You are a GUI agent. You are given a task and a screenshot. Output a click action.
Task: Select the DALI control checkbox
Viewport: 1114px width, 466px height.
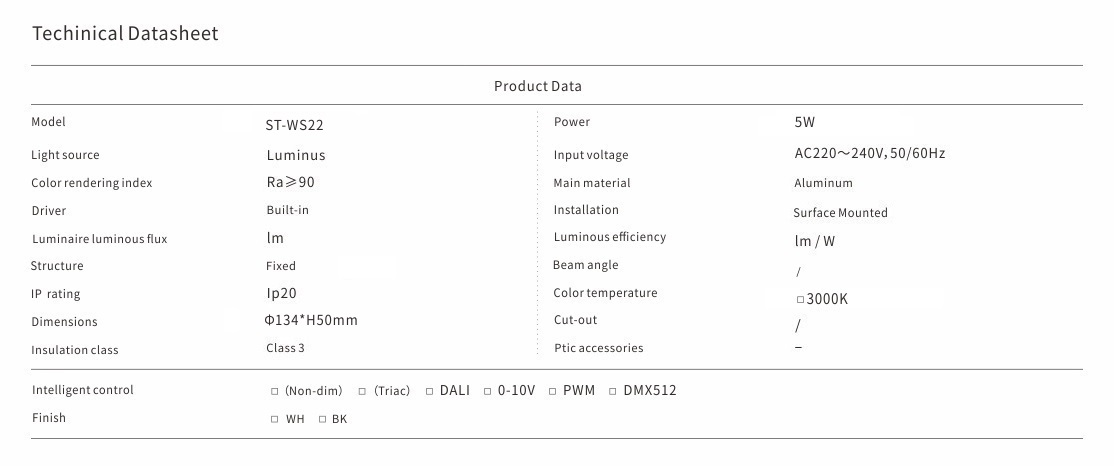tap(430, 391)
